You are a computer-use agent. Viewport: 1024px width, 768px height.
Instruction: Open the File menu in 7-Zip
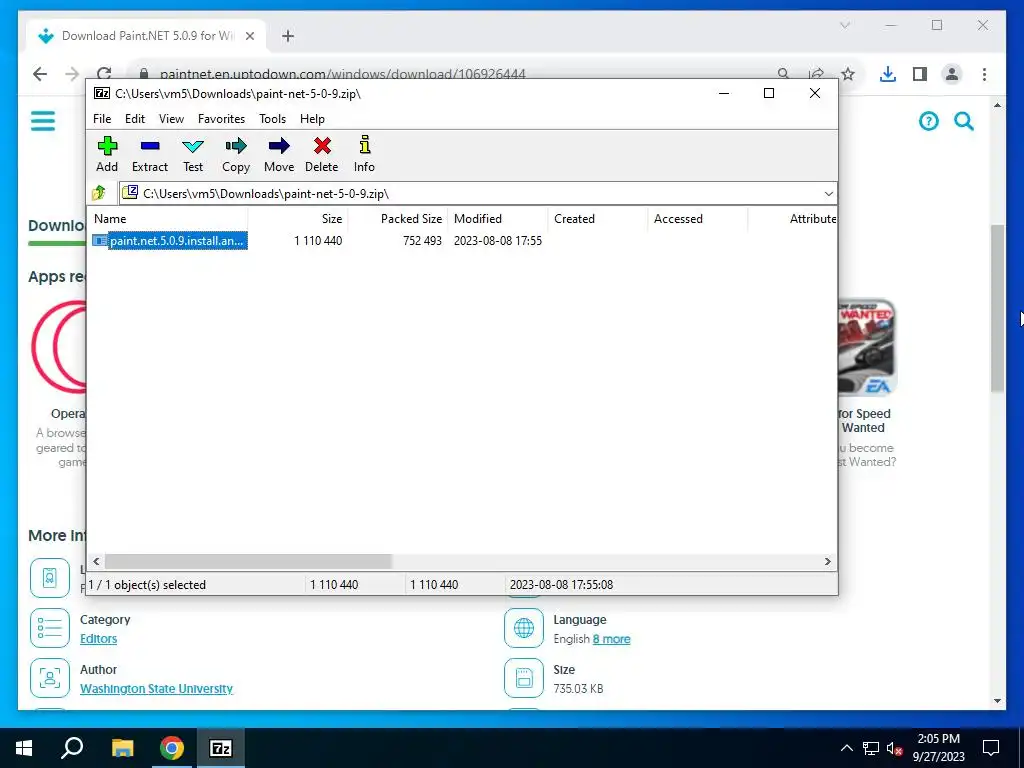102,119
